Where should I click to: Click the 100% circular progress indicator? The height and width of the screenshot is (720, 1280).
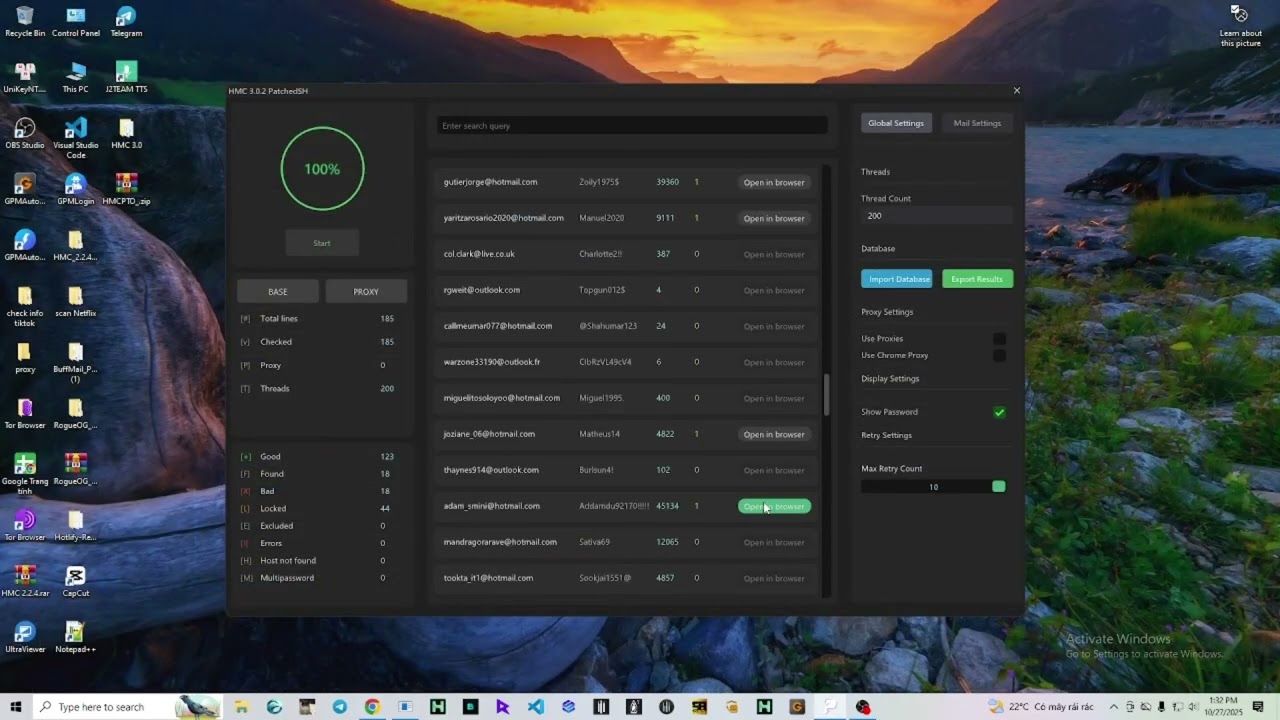pyautogui.click(x=322, y=169)
